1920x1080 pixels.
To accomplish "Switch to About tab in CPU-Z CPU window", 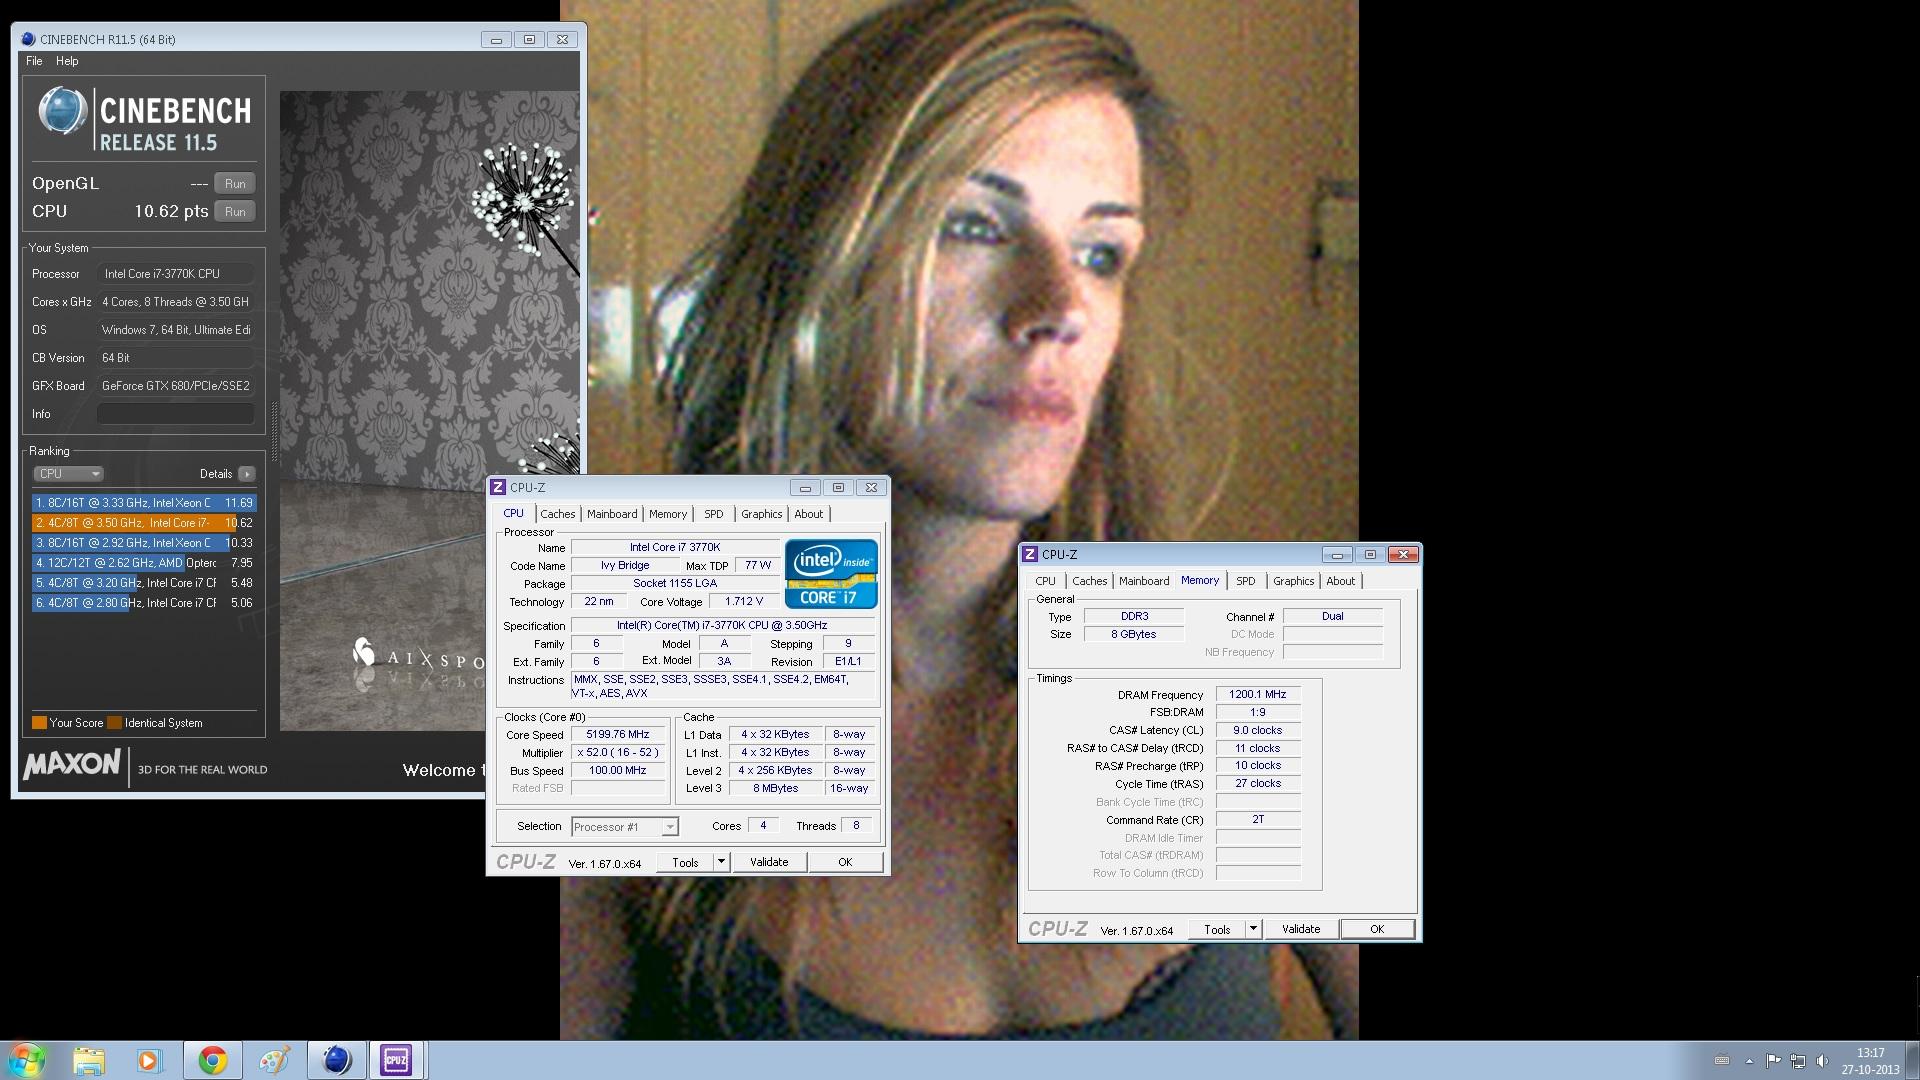I will [809, 514].
